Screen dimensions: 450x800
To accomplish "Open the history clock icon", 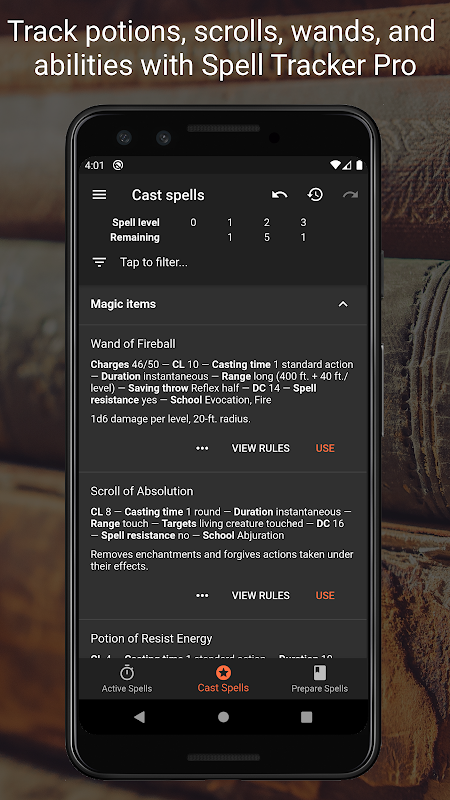I will 315,194.
